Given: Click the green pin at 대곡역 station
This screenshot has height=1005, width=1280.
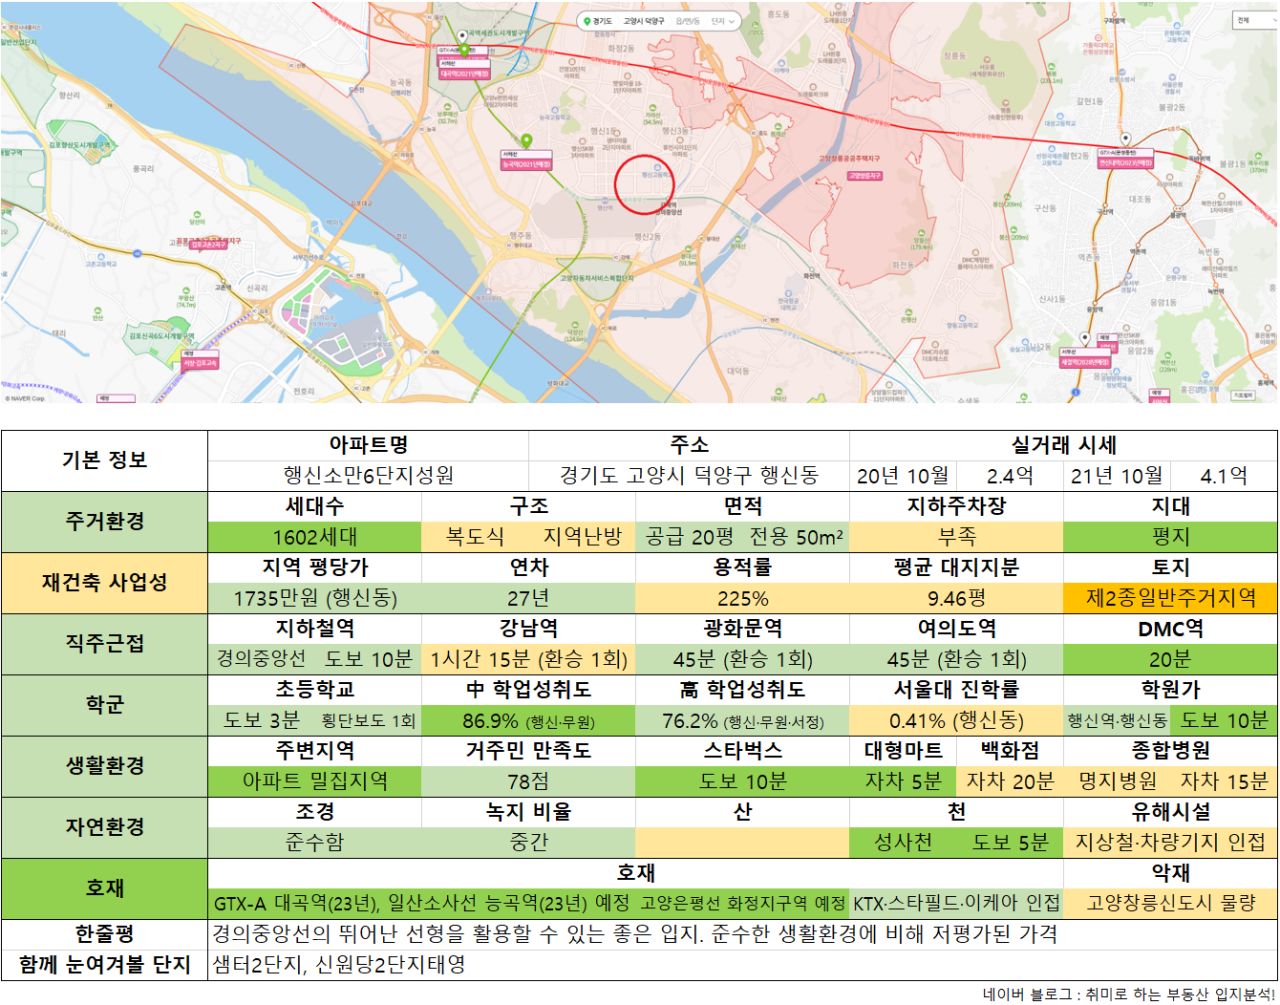Looking at the screenshot, I should [x=464, y=49].
